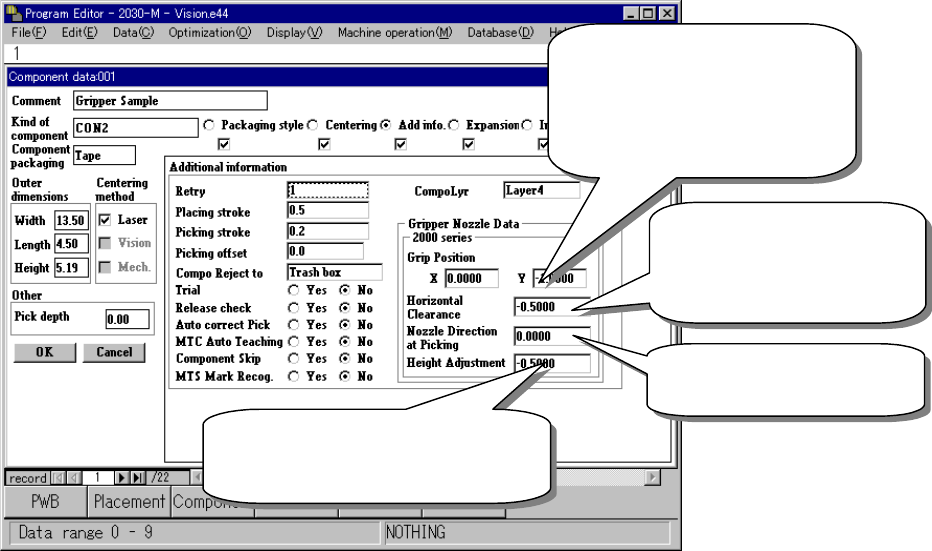Toggle the checkbox under Add info.
932x551 pixels.
(401, 144)
